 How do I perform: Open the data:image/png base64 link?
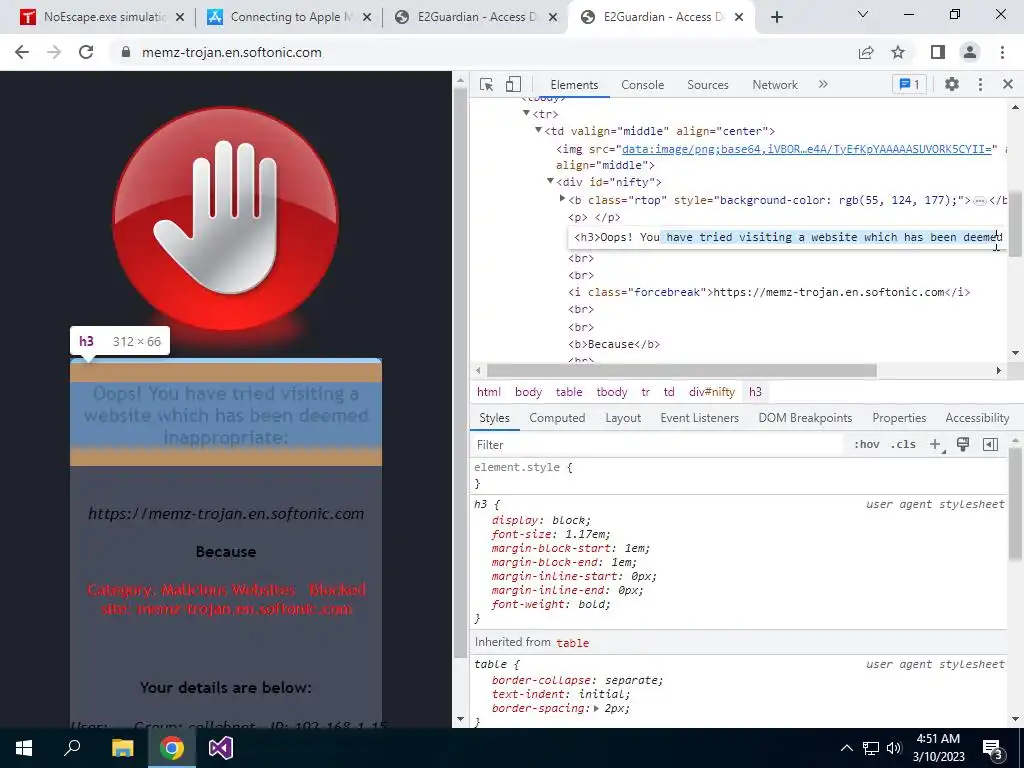pos(807,149)
